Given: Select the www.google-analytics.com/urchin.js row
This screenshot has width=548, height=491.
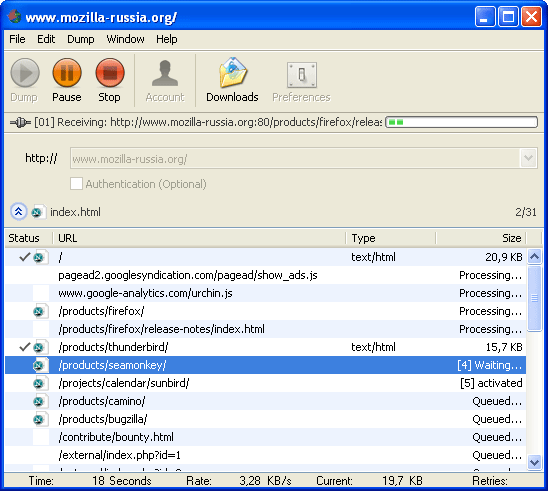Looking at the screenshot, I should click(266, 293).
